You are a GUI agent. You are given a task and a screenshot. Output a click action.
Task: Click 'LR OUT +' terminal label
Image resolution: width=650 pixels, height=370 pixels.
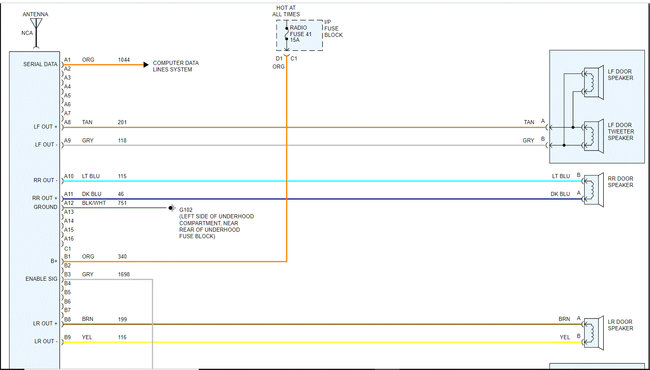coord(46,323)
